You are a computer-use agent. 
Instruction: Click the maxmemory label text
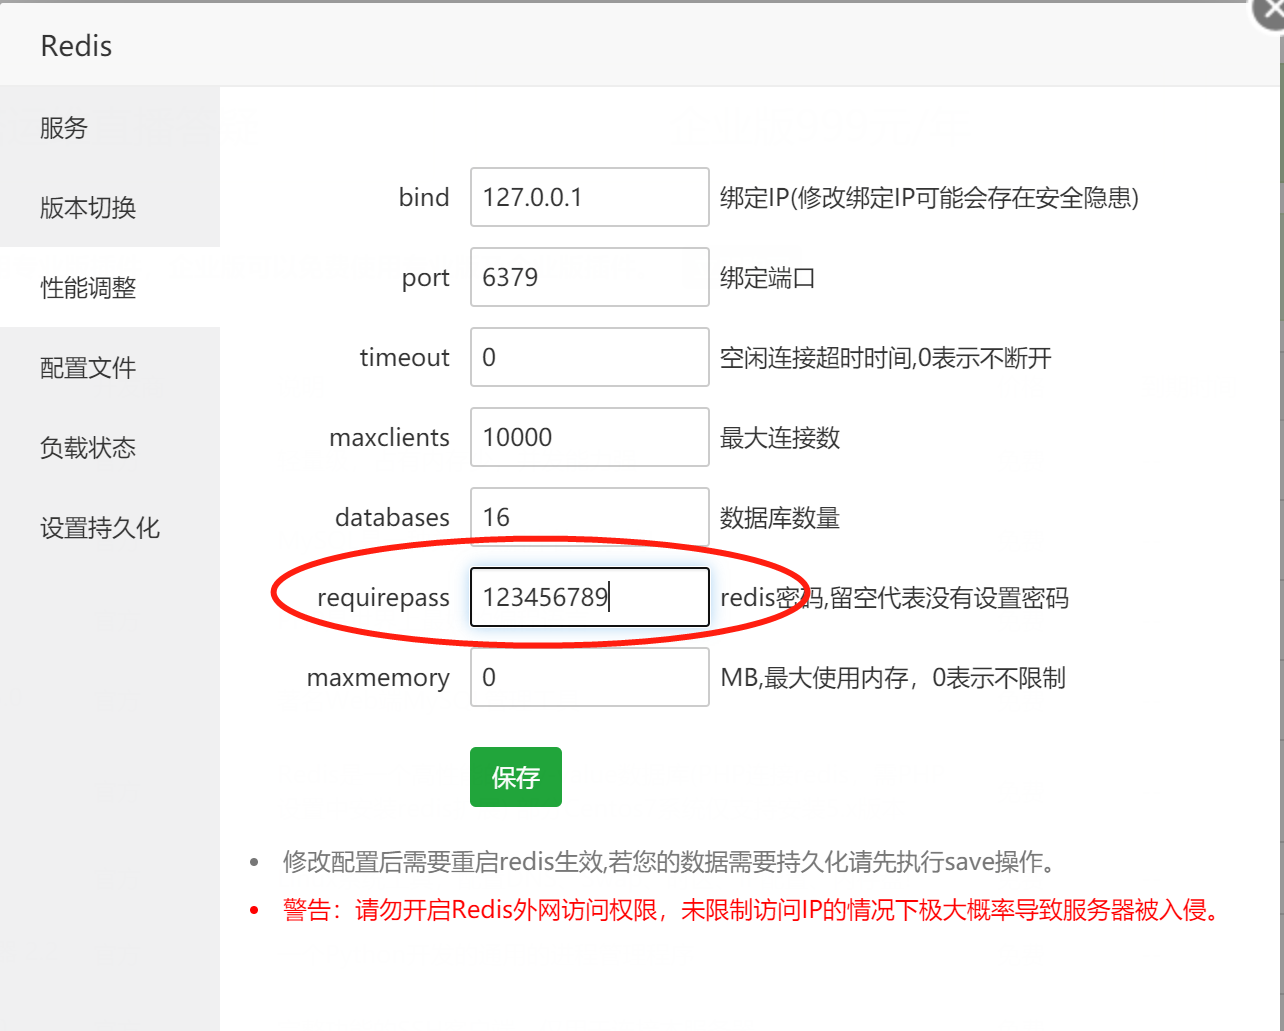(x=378, y=678)
